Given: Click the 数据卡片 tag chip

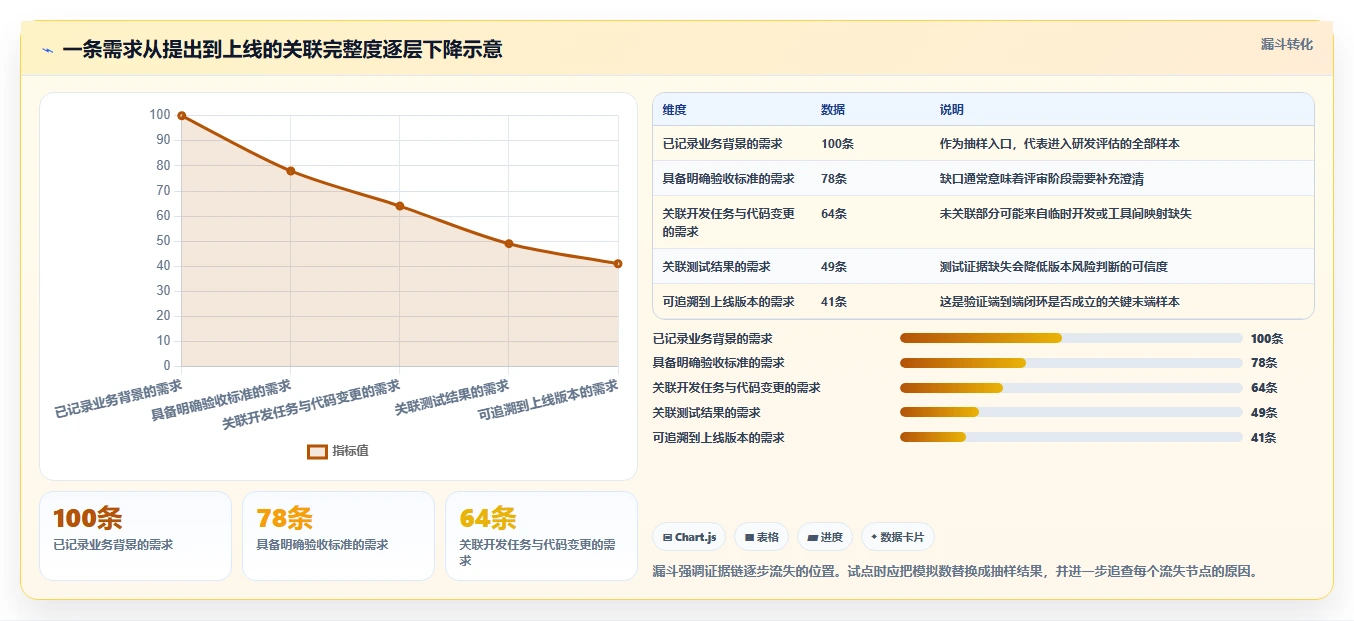Looking at the screenshot, I should pyautogui.click(x=898, y=537).
